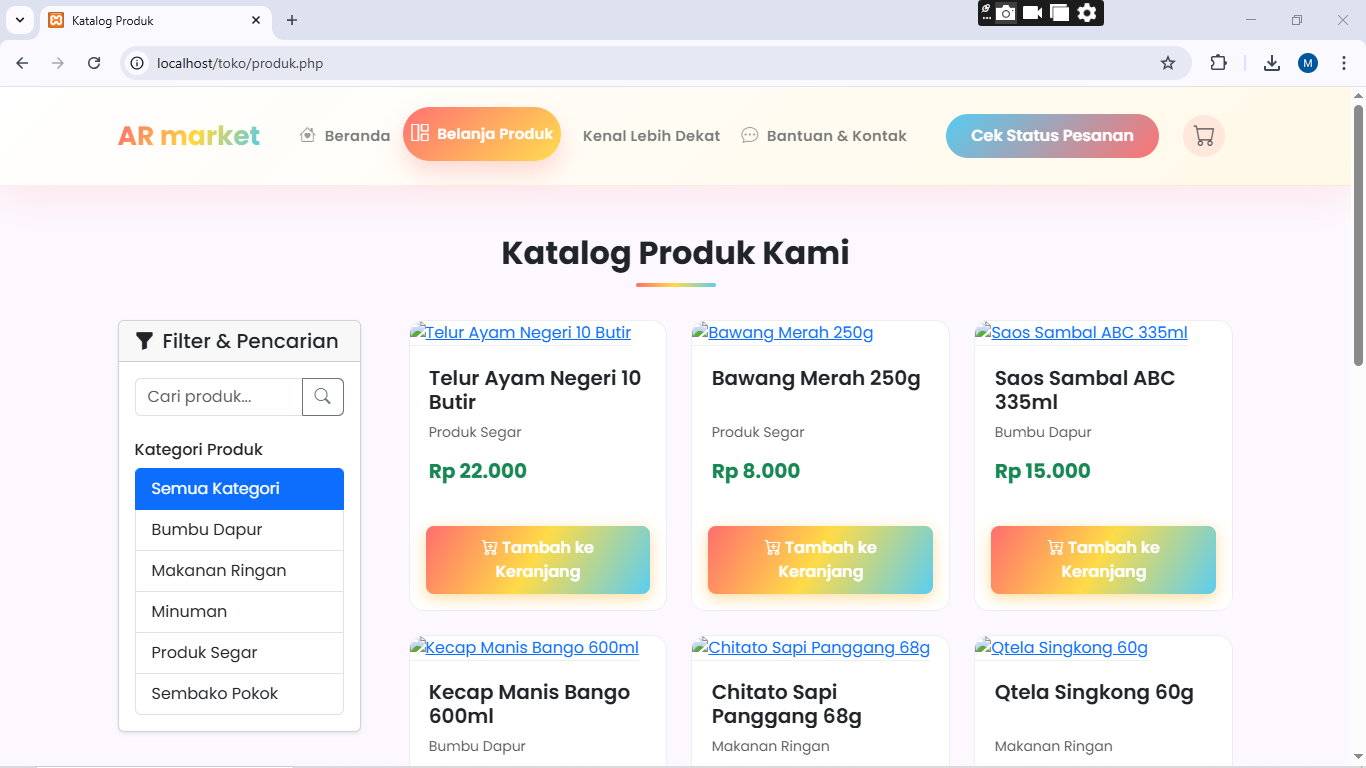Open the shopping cart icon

coord(1204,136)
